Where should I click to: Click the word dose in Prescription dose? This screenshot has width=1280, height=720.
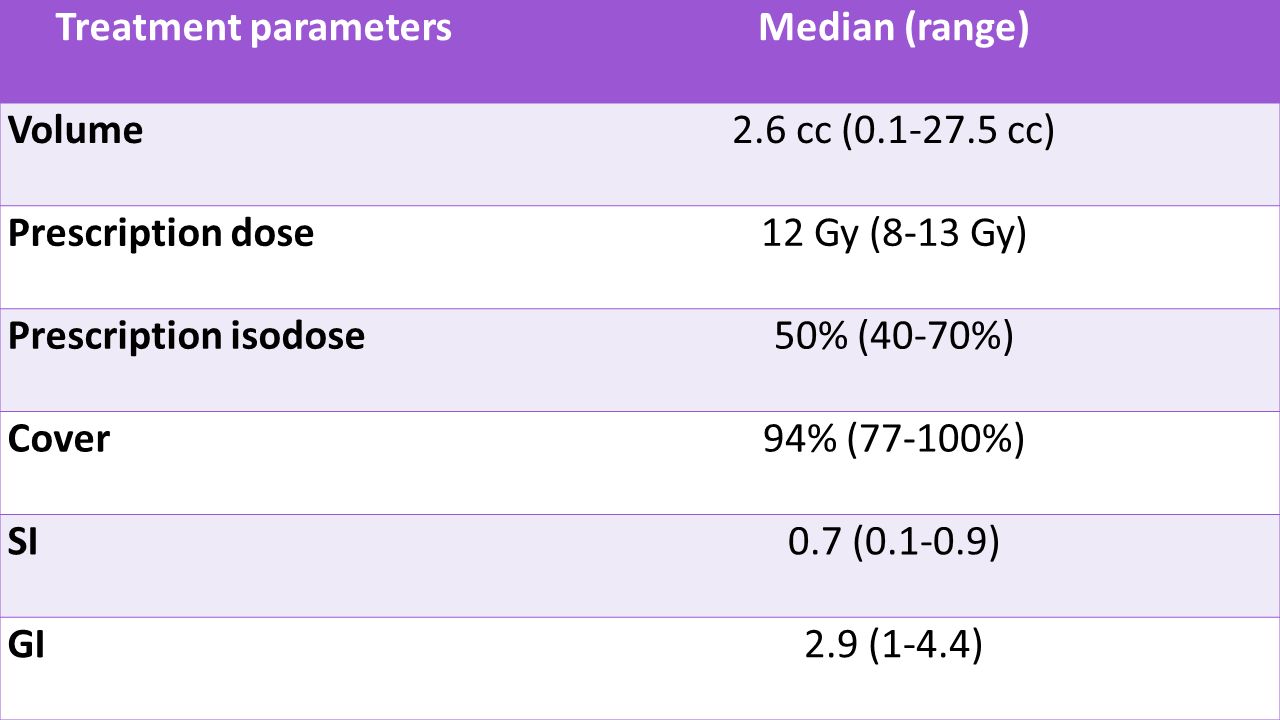tap(273, 232)
